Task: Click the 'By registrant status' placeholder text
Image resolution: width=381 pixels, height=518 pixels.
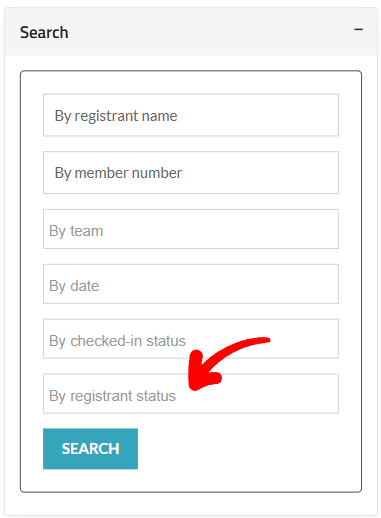Action: (112, 396)
